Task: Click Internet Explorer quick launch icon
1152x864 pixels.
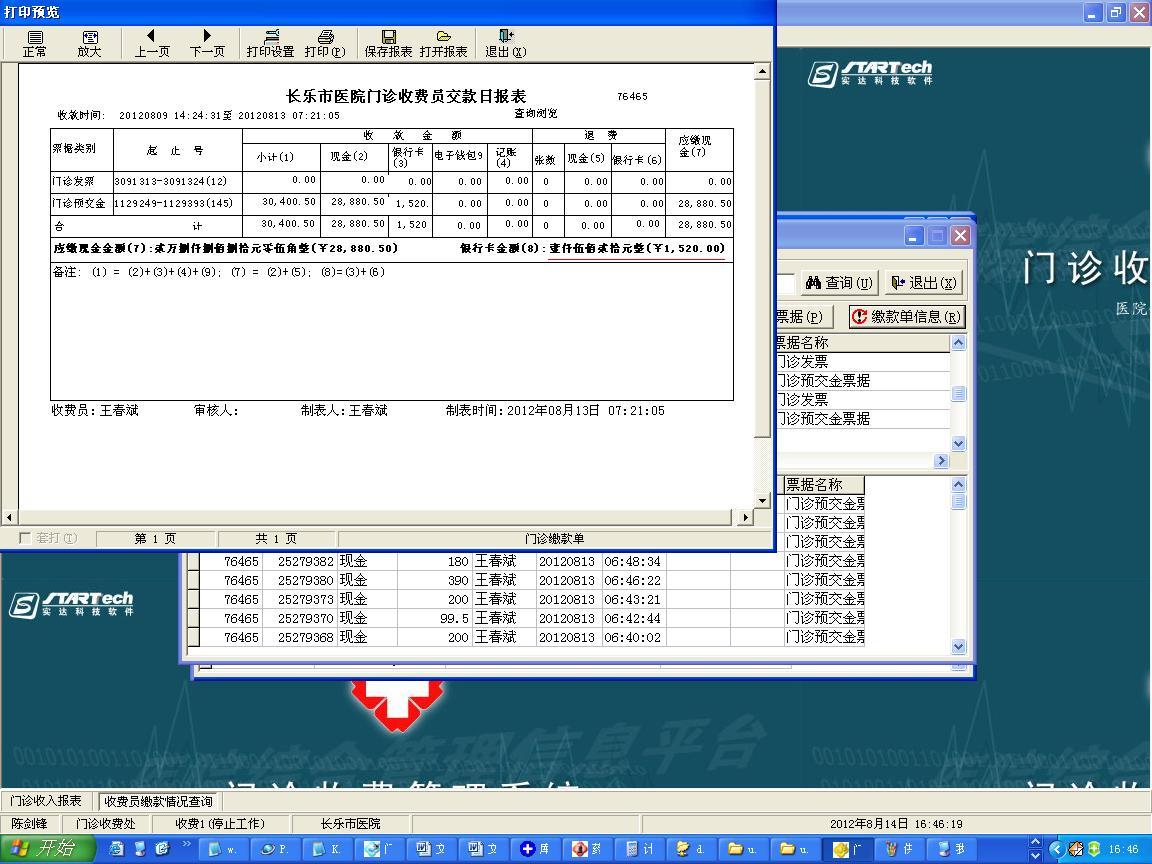Action: [116, 849]
